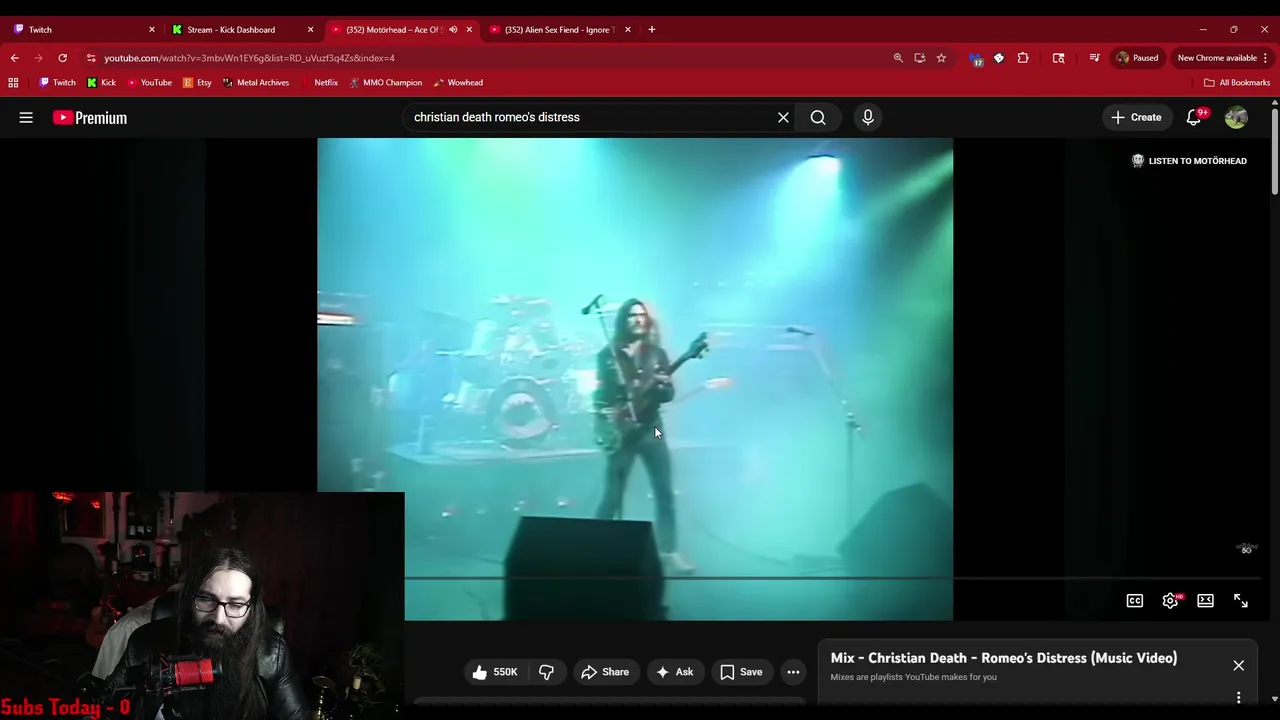Install app icon in address bar
This screenshot has width=1280, height=720.
919,58
